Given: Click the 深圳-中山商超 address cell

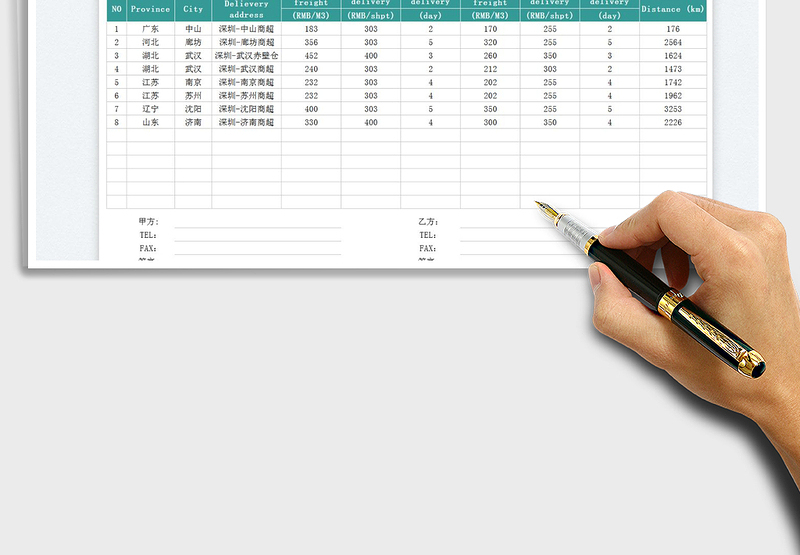Looking at the screenshot, I should tap(246, 29).
